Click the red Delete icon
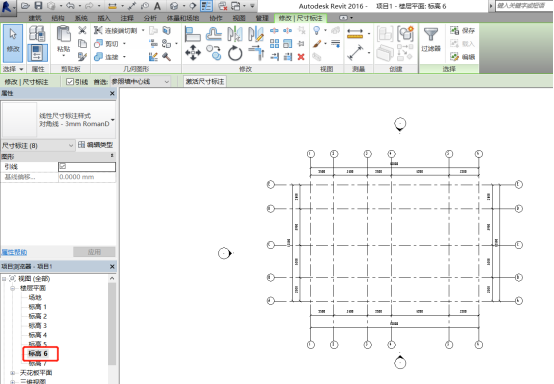The width and height of the screenshot is (554, 384). coord(301,57)
